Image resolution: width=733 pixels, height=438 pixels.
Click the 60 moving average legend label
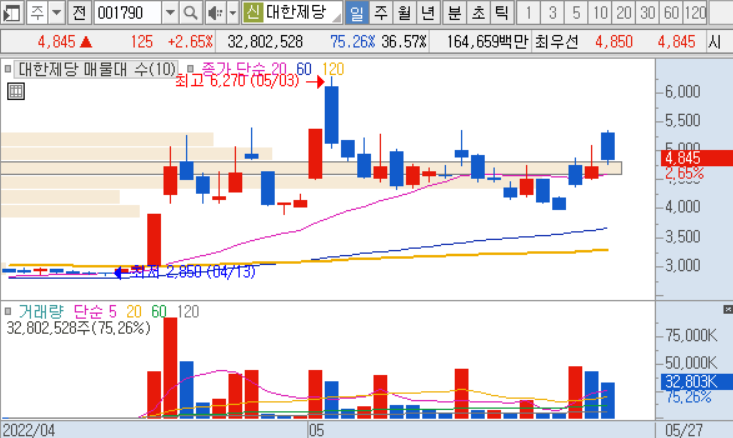304,69
